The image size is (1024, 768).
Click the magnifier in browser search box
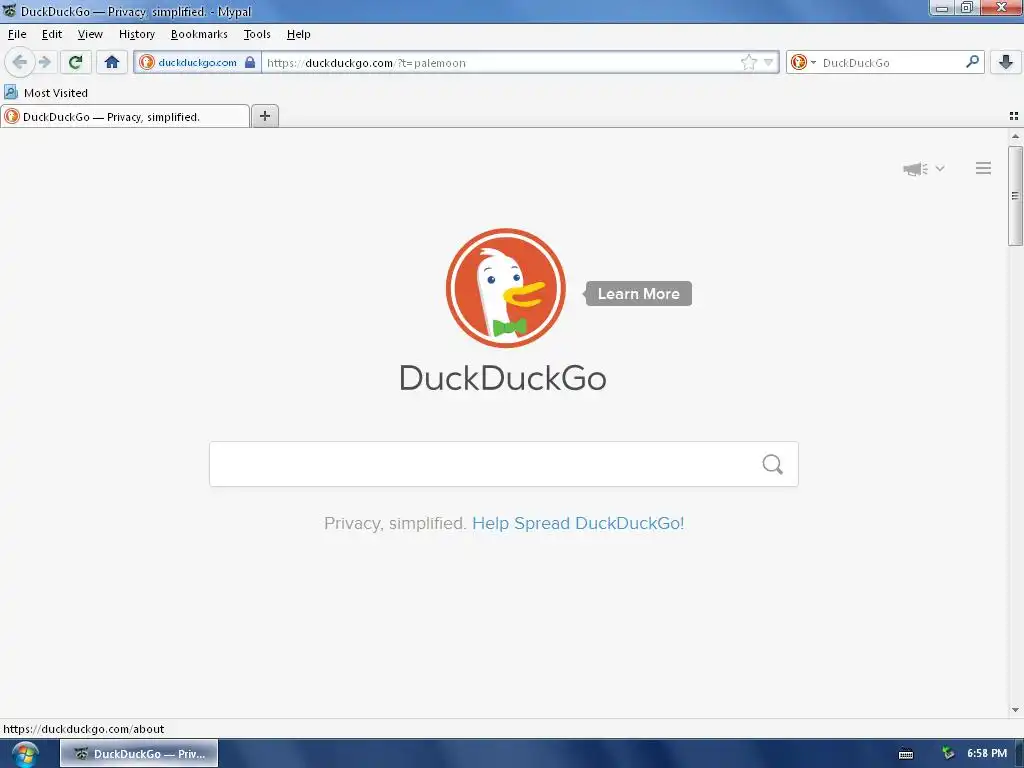[972, 62]
